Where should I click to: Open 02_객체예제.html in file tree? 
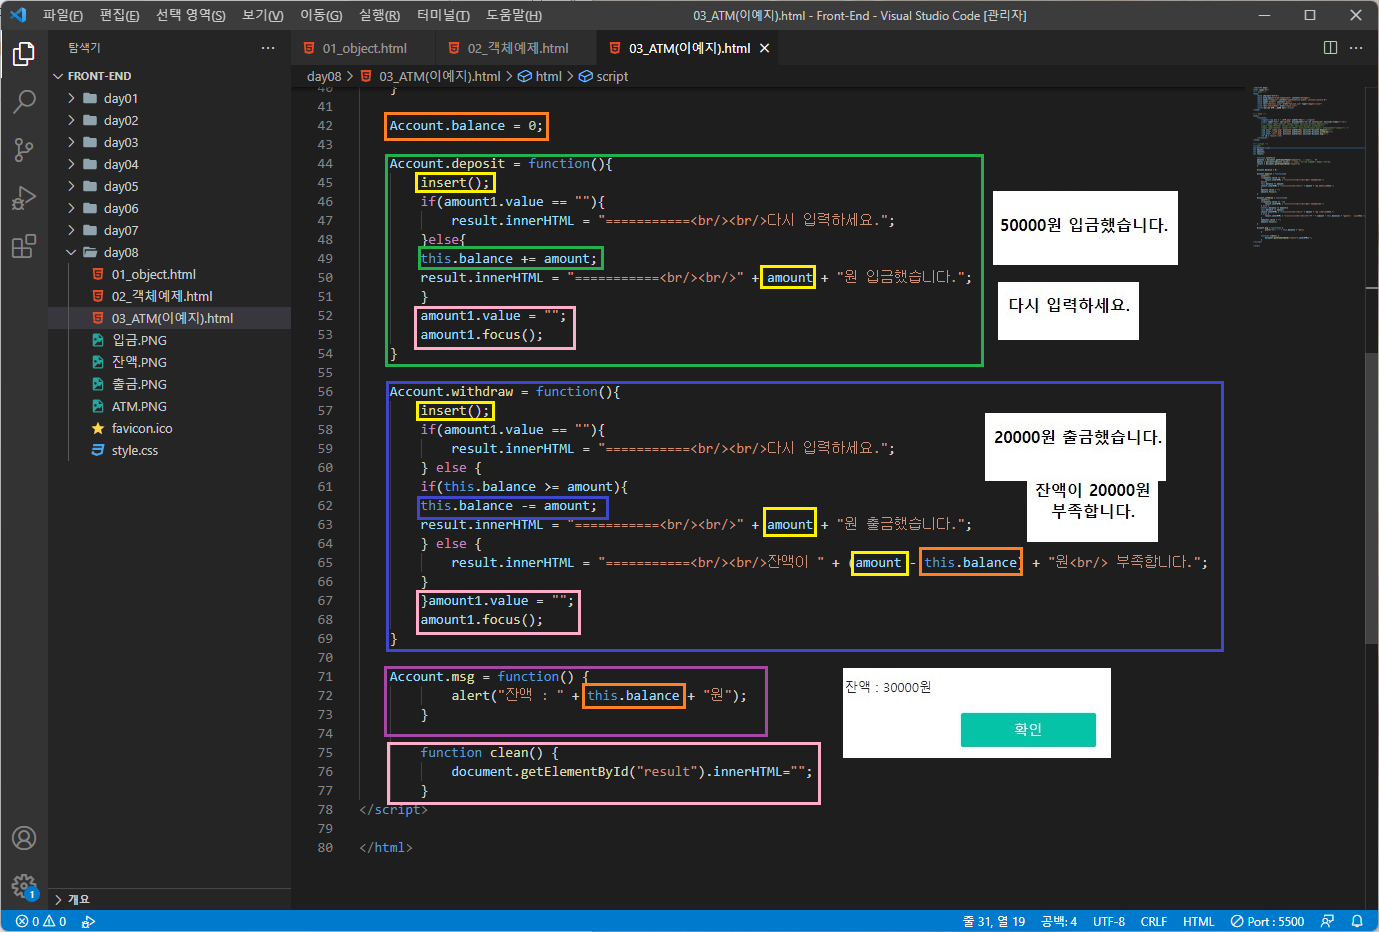[162, 296]
